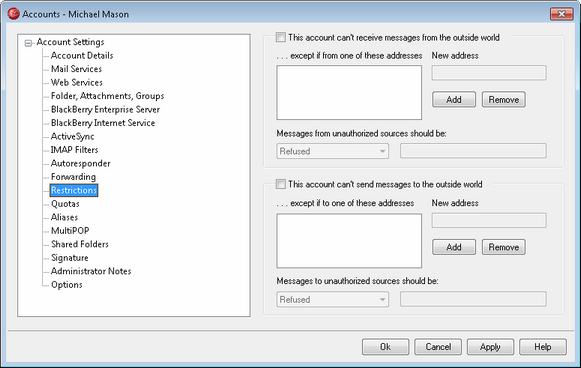Open the unauthorized outgoing messages Refused dropdown

332,299
